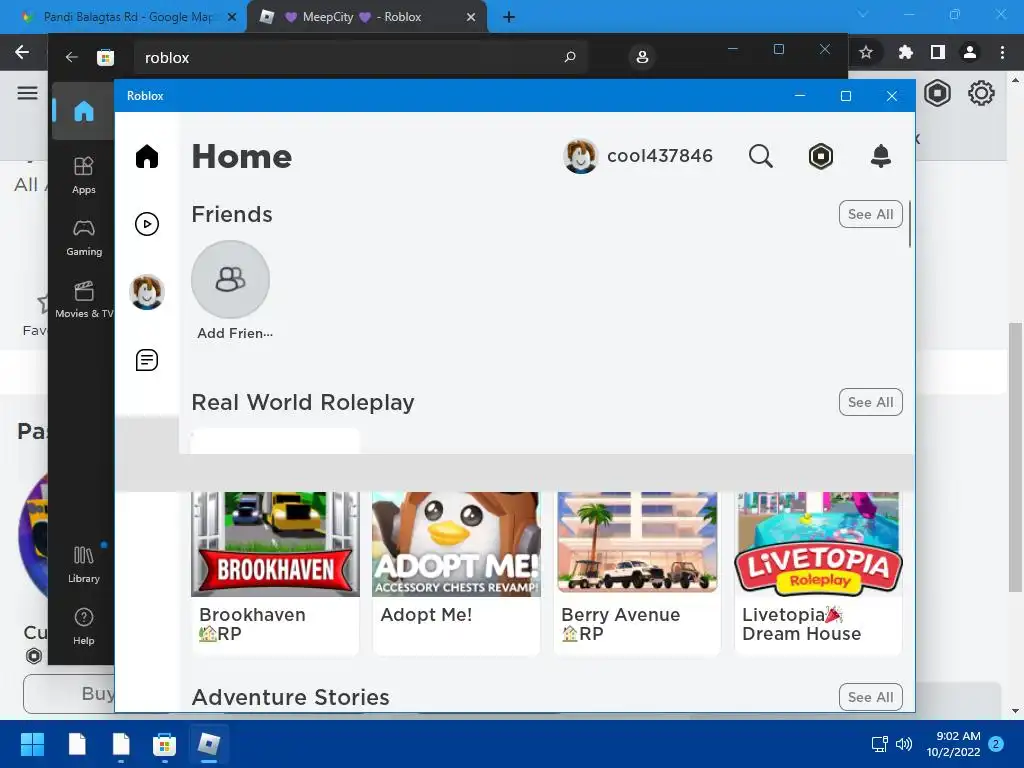1024x768 pixels.
Task: Switch to Pandi Balagtas Rd Google Maps tab
Action: coord(127,17)
